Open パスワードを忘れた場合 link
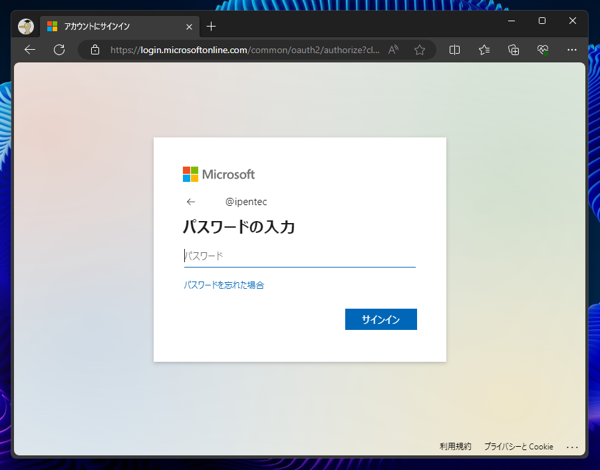The image size is (600, 470). tap(224, 285)
